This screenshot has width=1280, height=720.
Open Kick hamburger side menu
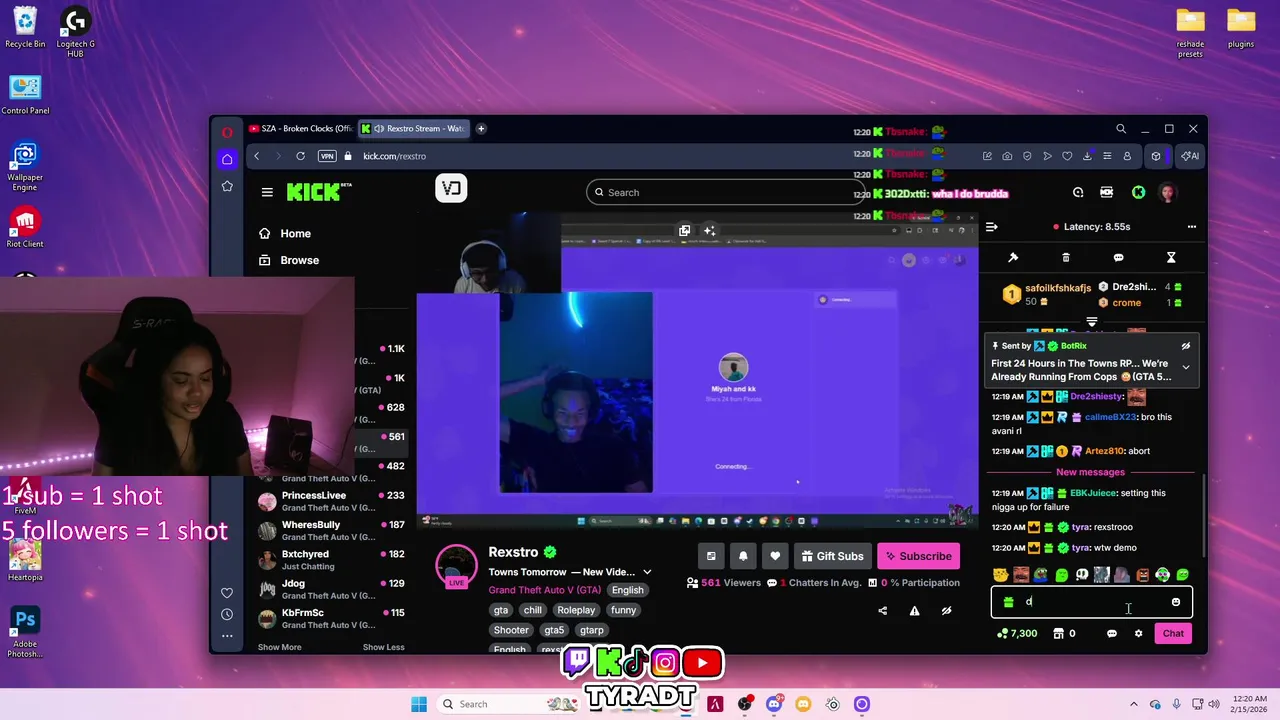tap(267, 192)
